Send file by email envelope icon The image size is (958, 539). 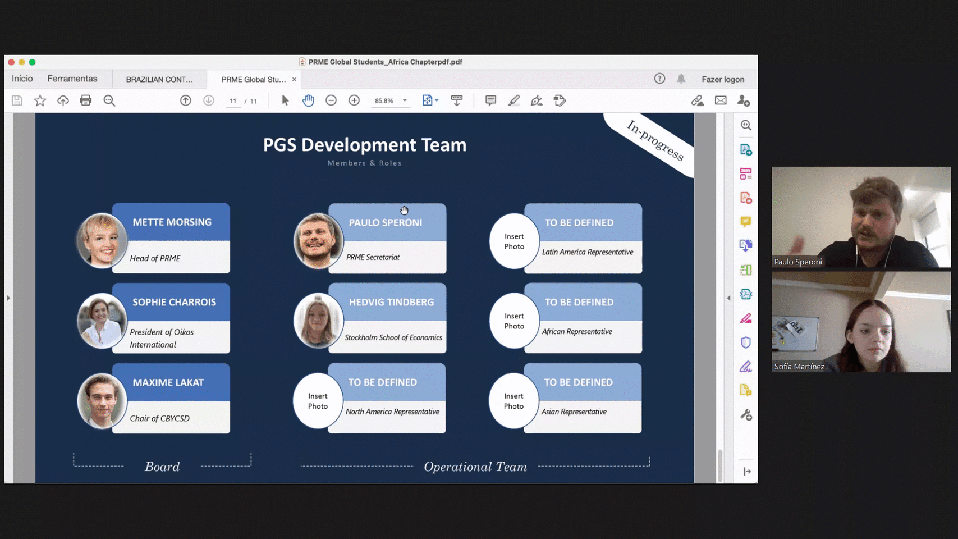[x=721, y=100]
